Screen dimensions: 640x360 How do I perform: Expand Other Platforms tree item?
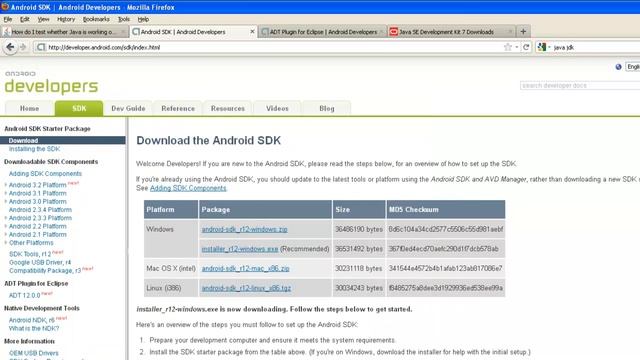tap(6, 242)
